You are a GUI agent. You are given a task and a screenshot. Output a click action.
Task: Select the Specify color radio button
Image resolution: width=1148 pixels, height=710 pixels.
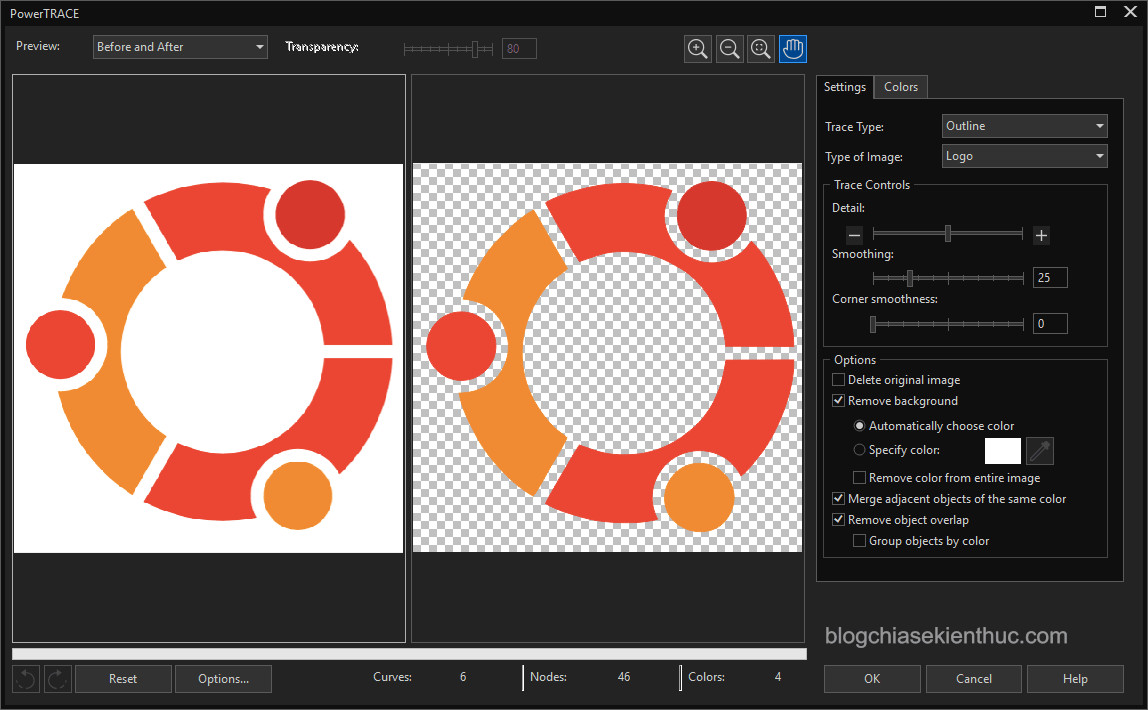click(859, 450)
